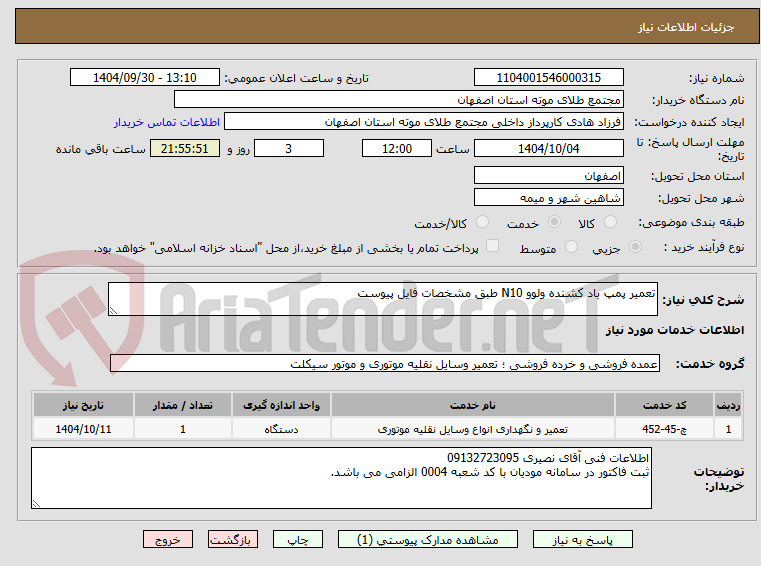Image resolution: width=761 pixels, height=566 pixels.
Task: Click the service group field
Action: [385, 364]
